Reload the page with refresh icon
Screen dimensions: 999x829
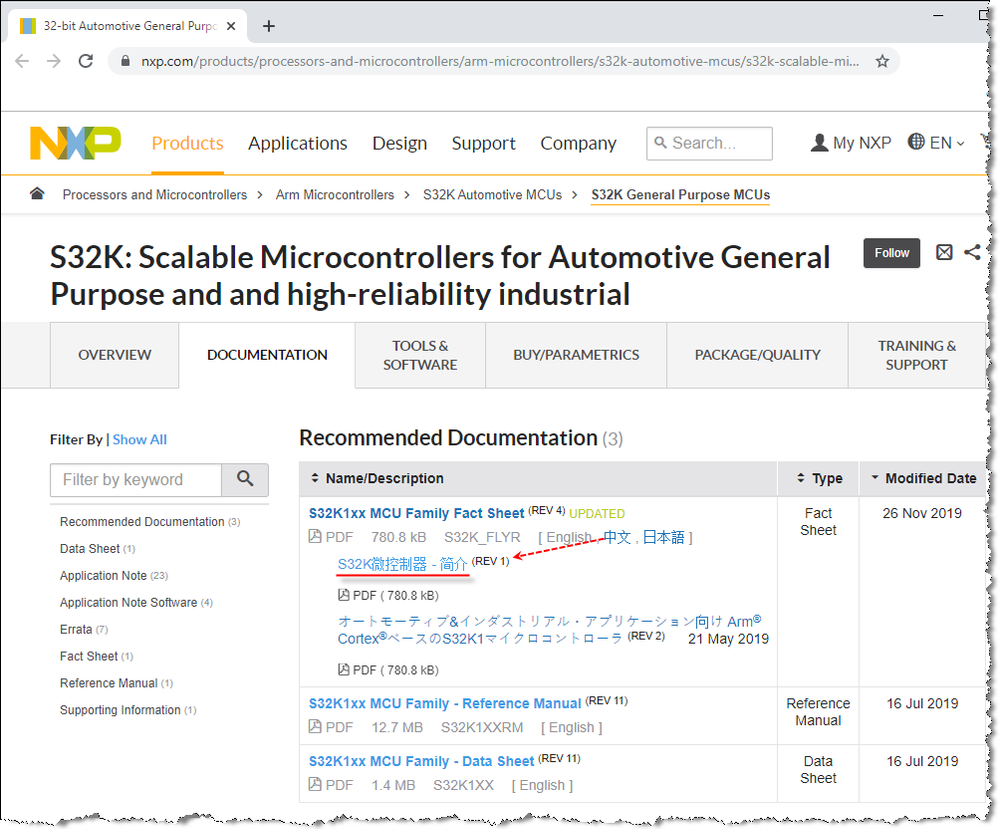(x=86, y=61)
